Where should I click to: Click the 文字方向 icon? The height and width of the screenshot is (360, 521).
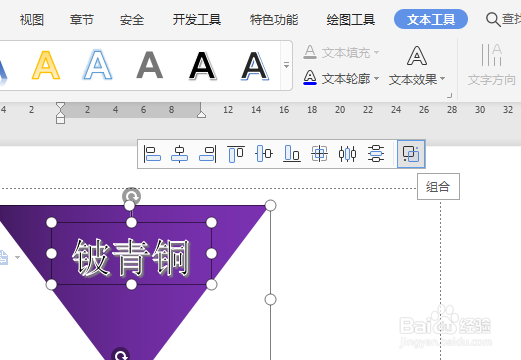pyautogui.click(x=491, y=55)
